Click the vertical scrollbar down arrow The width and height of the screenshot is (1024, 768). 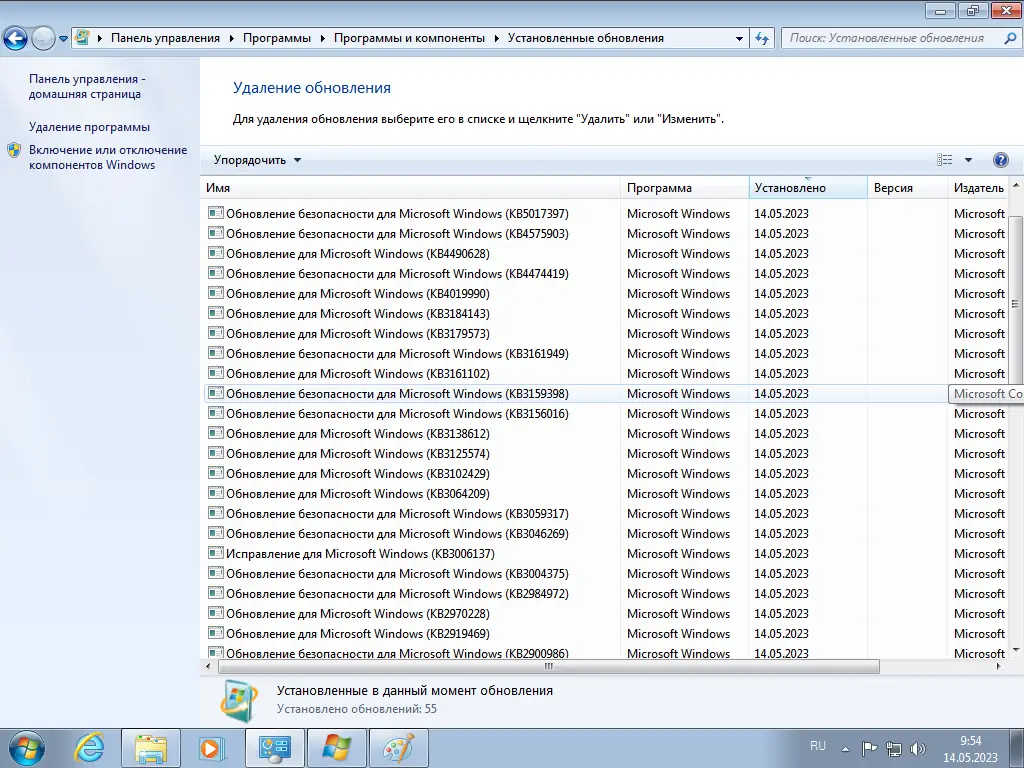(x=1015, y=650)
